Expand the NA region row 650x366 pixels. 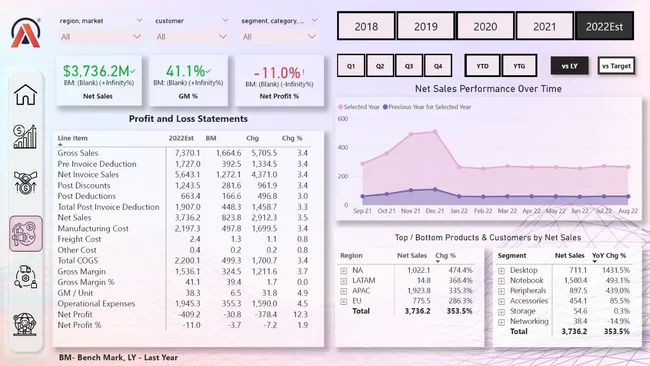point(344,271)
